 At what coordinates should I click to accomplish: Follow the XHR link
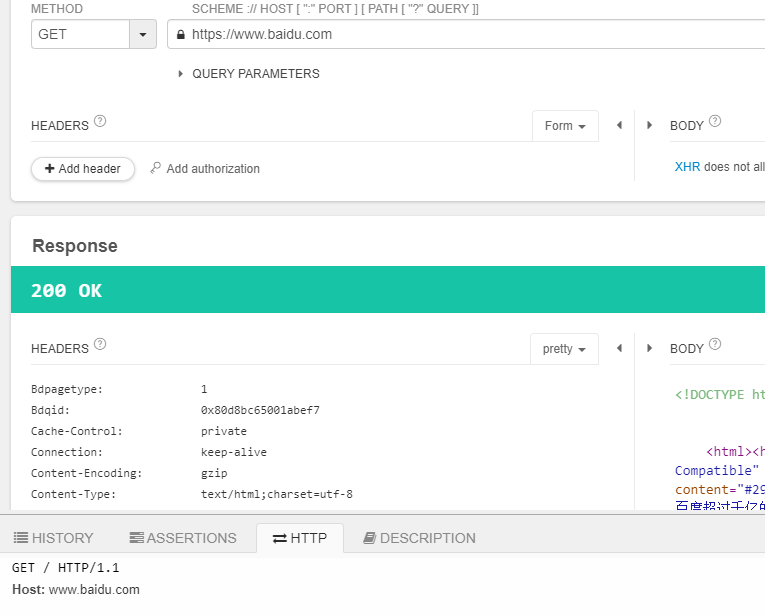pyautogui.click(x=687, y=167)
